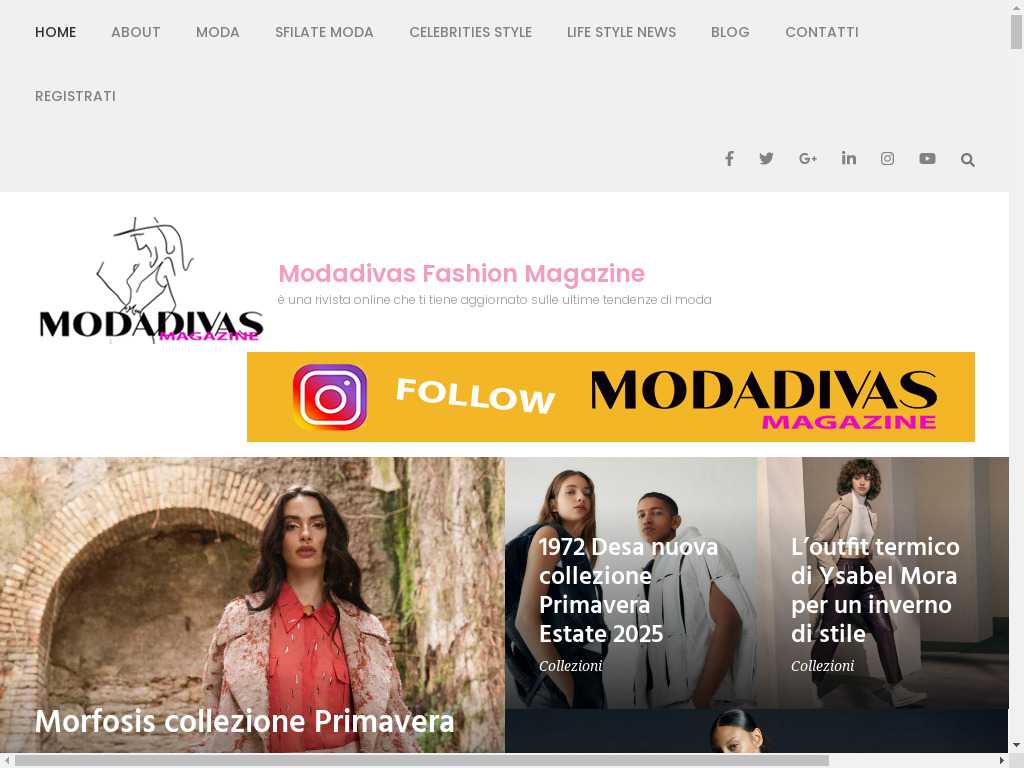The image size is (1024, 768).
Task: Go to SFILATE MODA menu
Action: tap(324, 32)
